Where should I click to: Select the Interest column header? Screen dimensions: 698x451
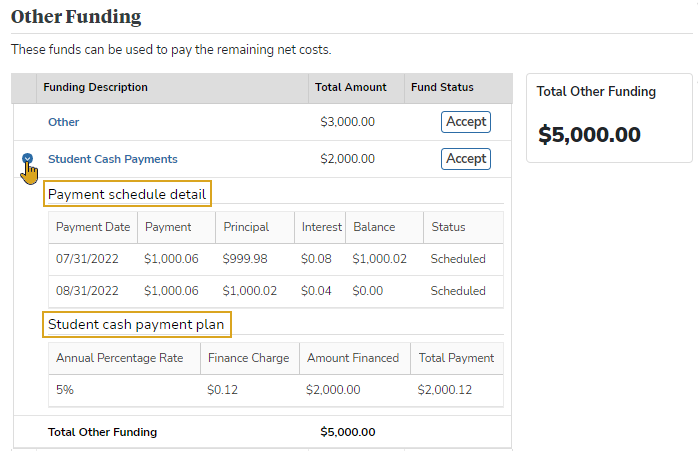point(322,227)
